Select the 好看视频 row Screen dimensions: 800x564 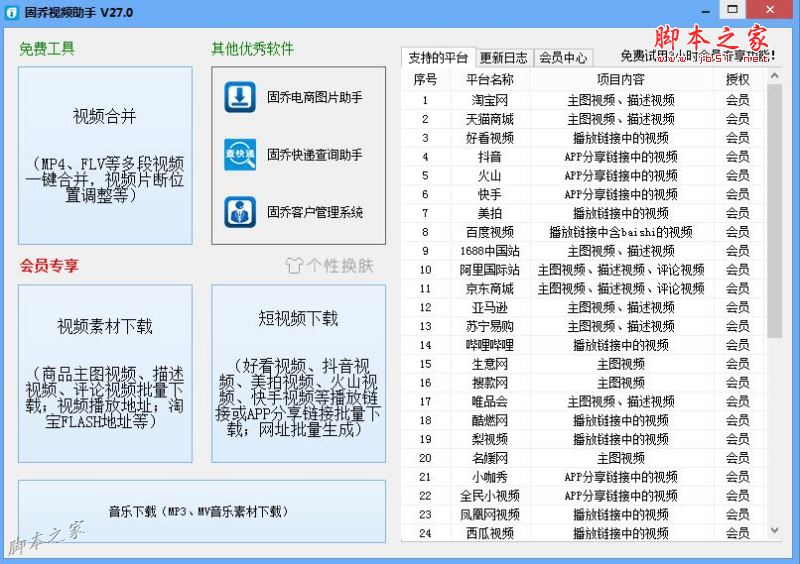pos(583,138)
